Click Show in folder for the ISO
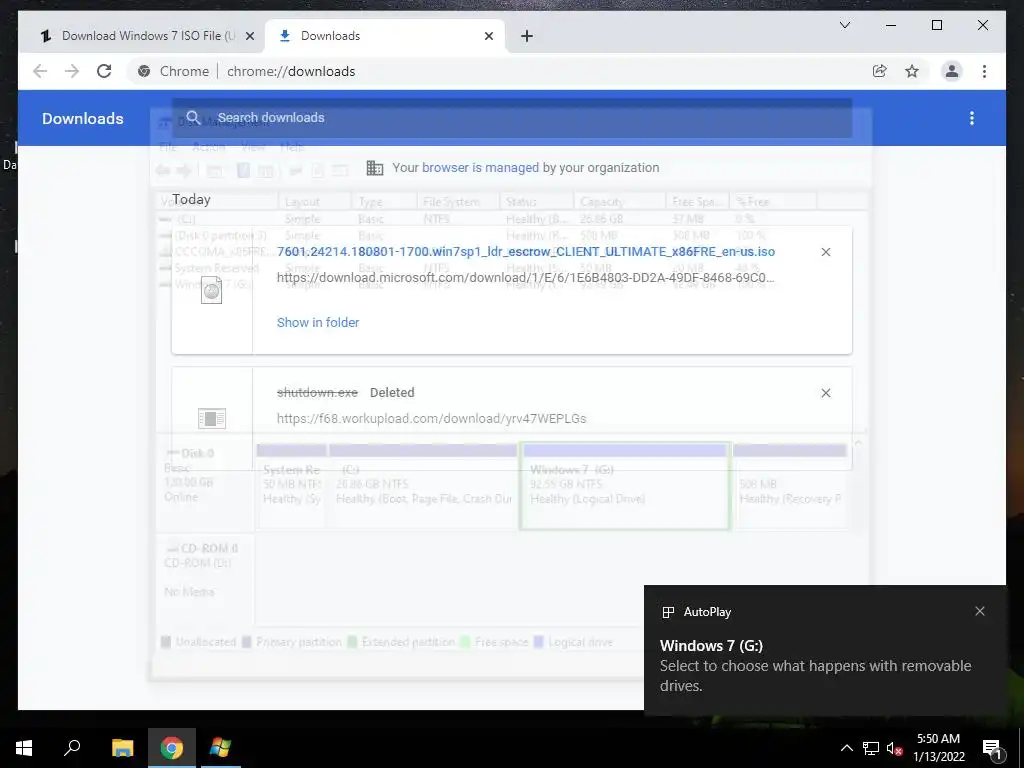Image resolution: width=1024 pixels, height=768 pixels. [x=318, y=322]
